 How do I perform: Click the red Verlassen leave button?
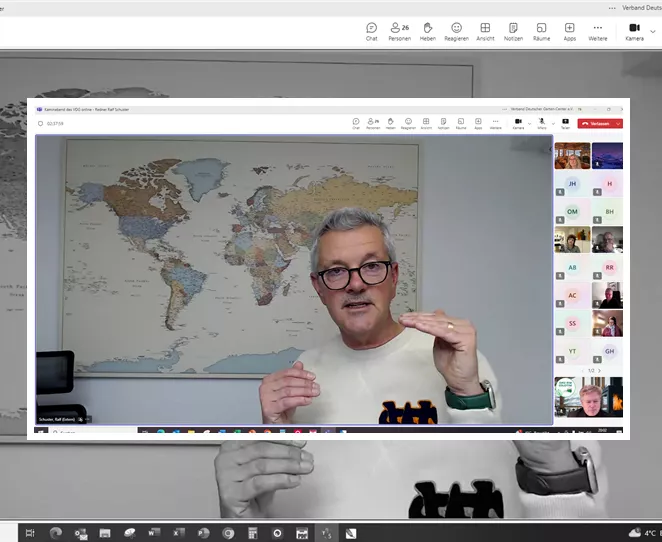(597, 124)
